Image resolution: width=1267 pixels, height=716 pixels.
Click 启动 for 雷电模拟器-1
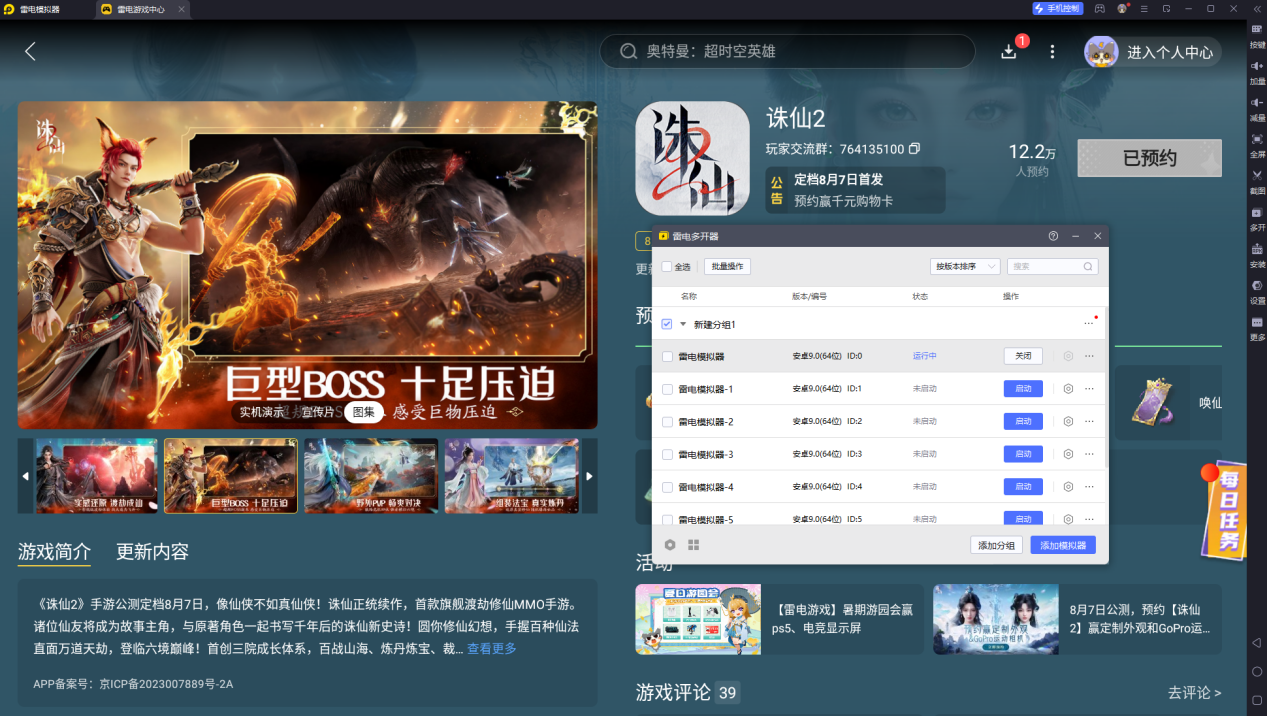point(1023,389)
